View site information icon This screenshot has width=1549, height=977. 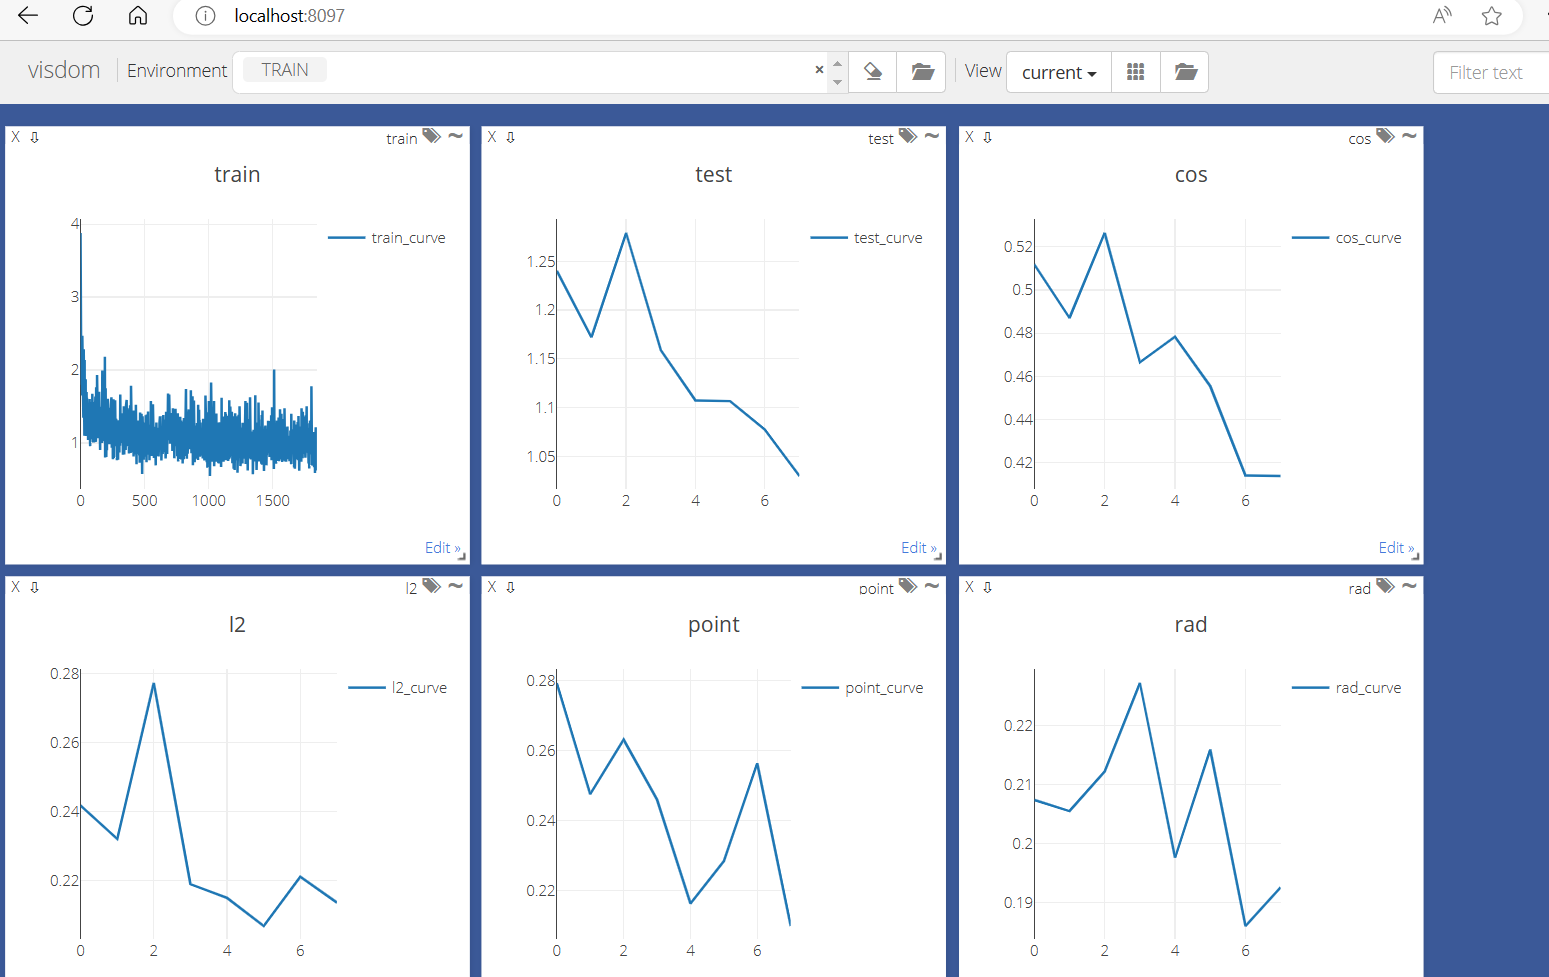point(205,16)
